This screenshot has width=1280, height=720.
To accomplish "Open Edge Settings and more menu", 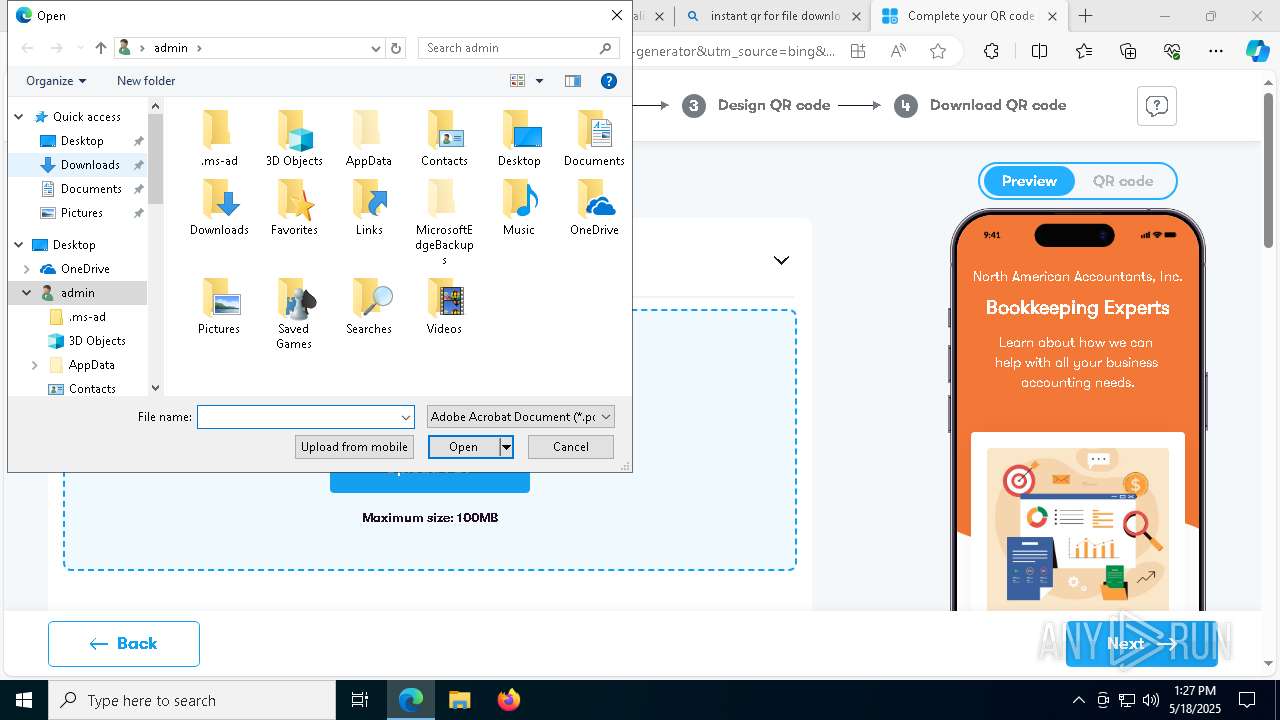I will tap(1215, 51).
